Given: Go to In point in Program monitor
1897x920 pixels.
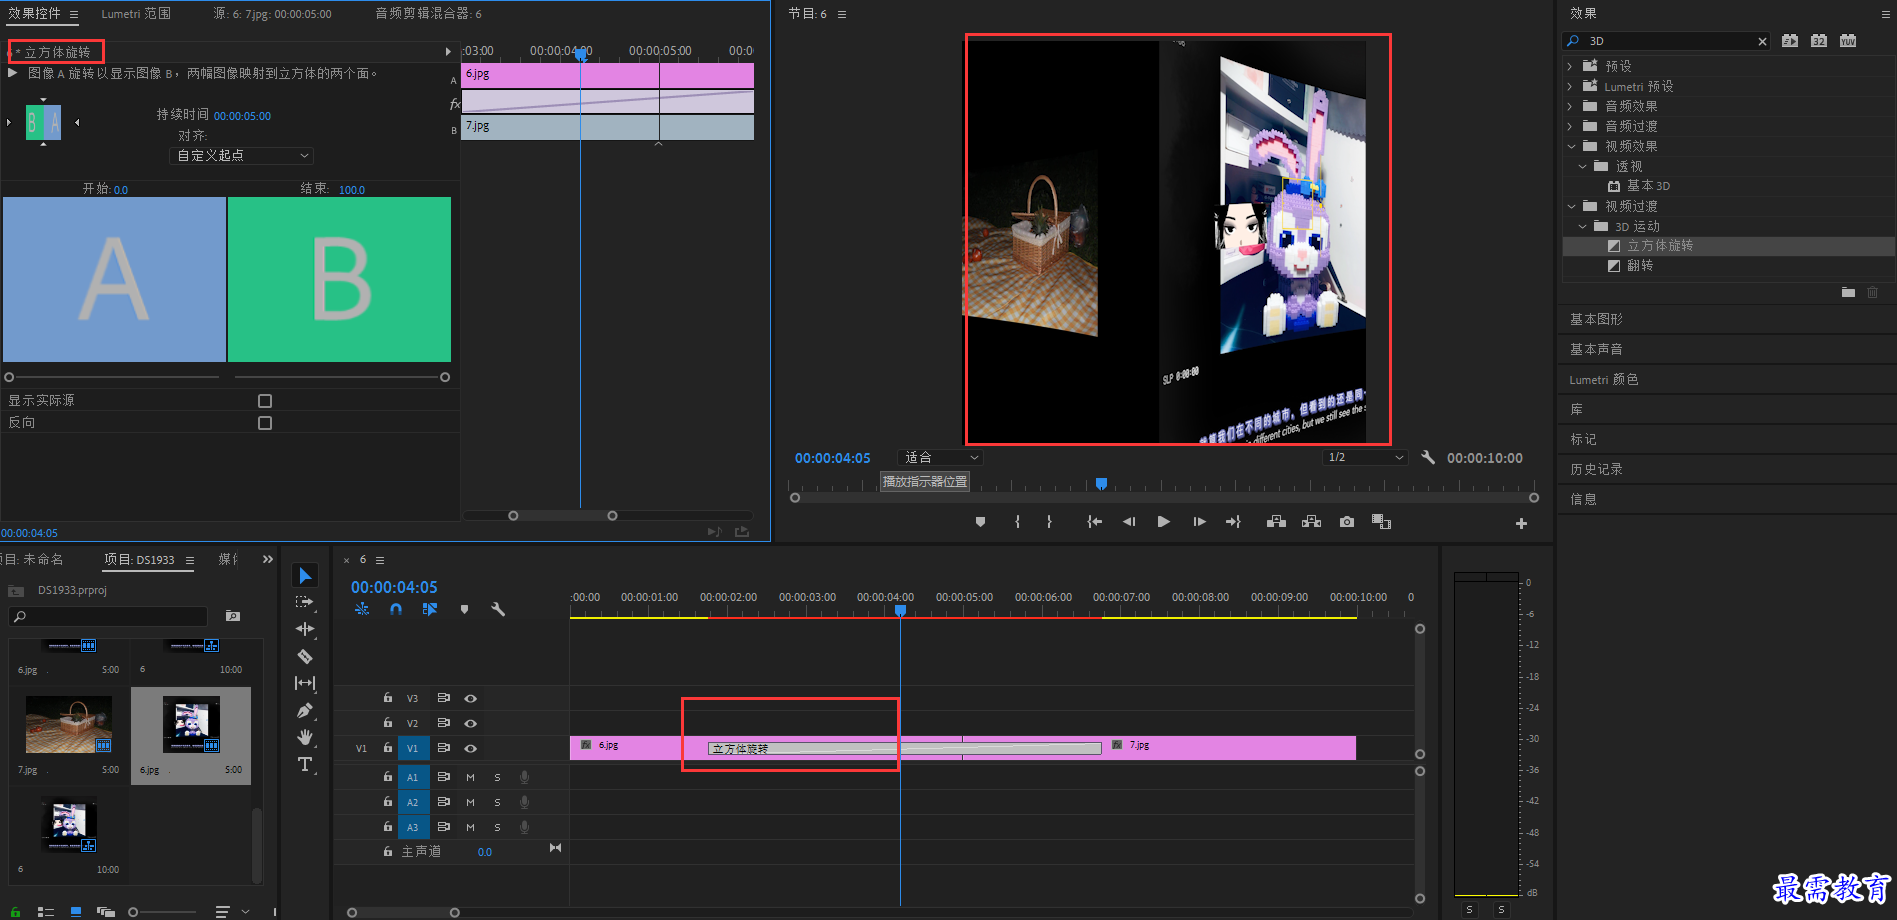Looking at the screenshot, I should [x=1095, y=522].
